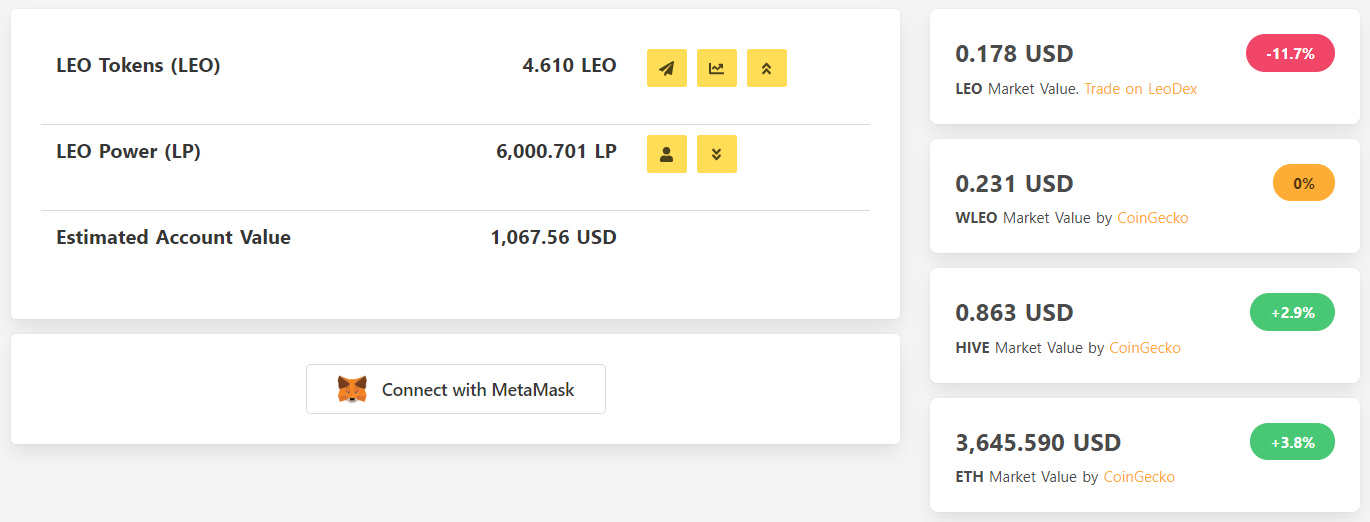Power down LEO with the double-down chevrons
This screenshot has width=1370, height=522.
[x=717, y=154]
